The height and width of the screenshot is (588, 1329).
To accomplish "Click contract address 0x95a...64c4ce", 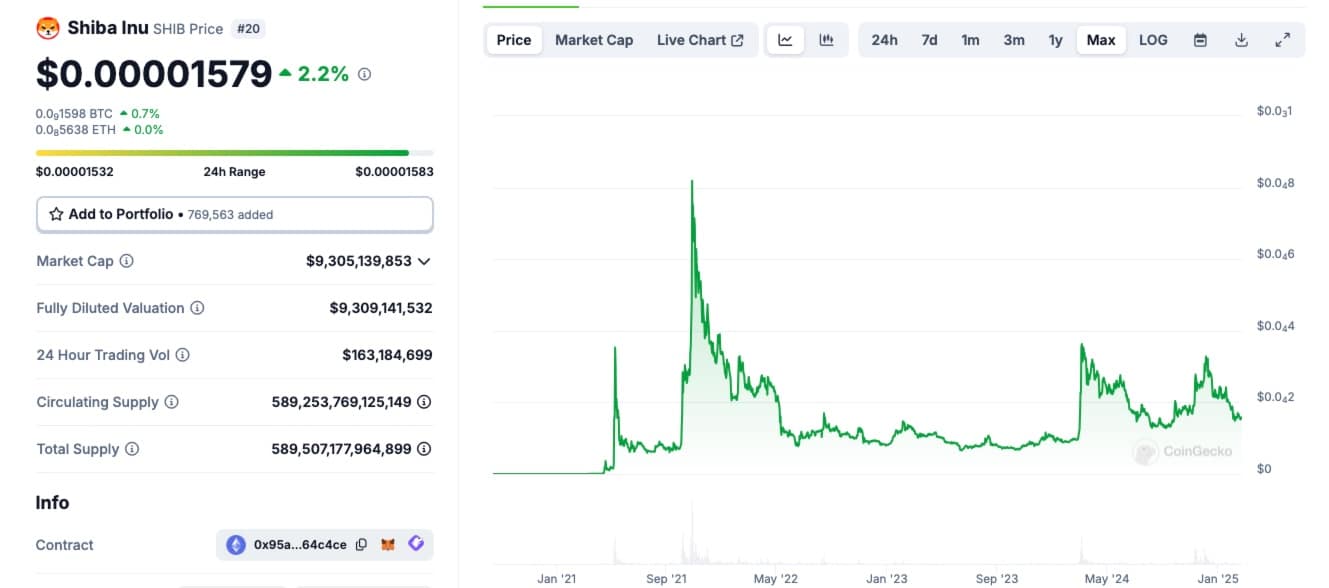I will coord(300,545).
